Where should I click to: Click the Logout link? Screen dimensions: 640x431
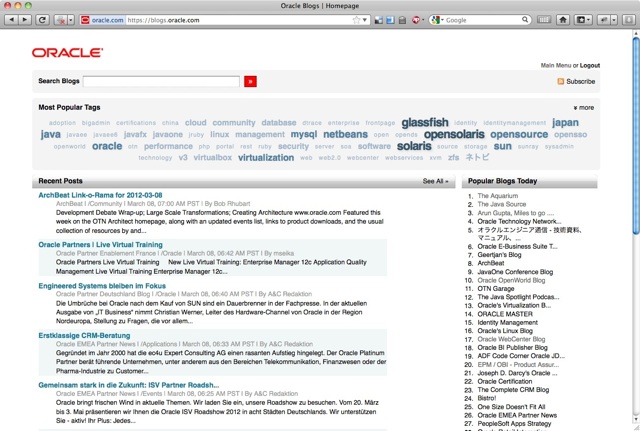click(589, 65)
